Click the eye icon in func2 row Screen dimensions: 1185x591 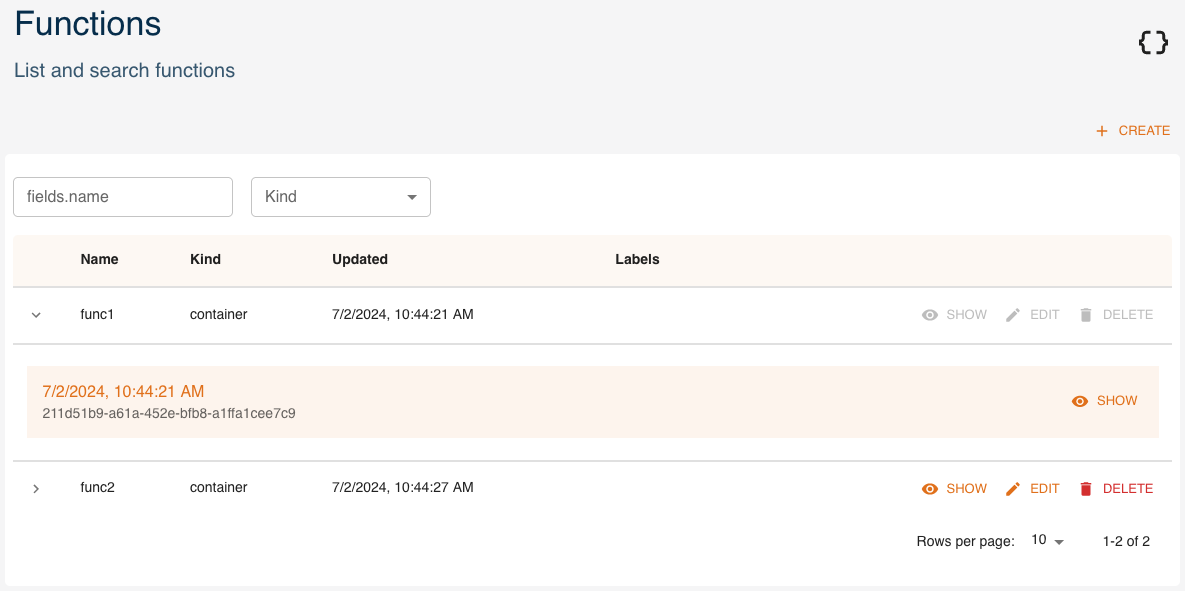[930, 489]
